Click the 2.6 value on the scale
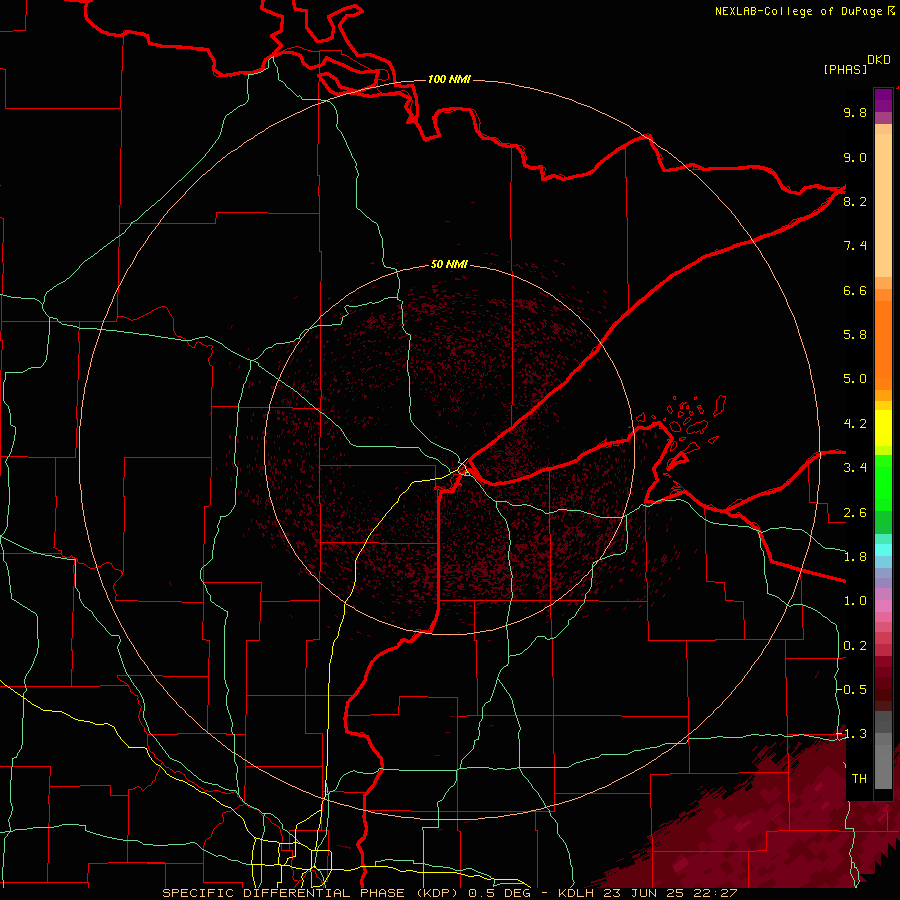 coord(855,513)
